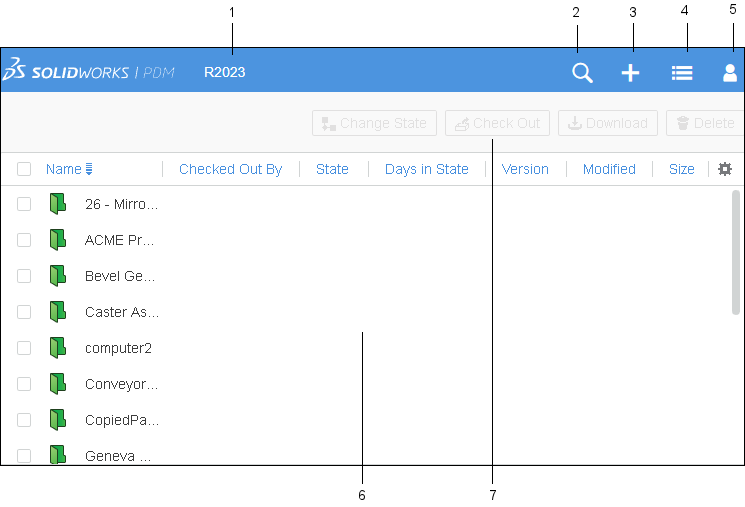The width and height of the screenshot is (745, 507).
Task: Open the Conveyor... folder row
Action: point(121,384)
